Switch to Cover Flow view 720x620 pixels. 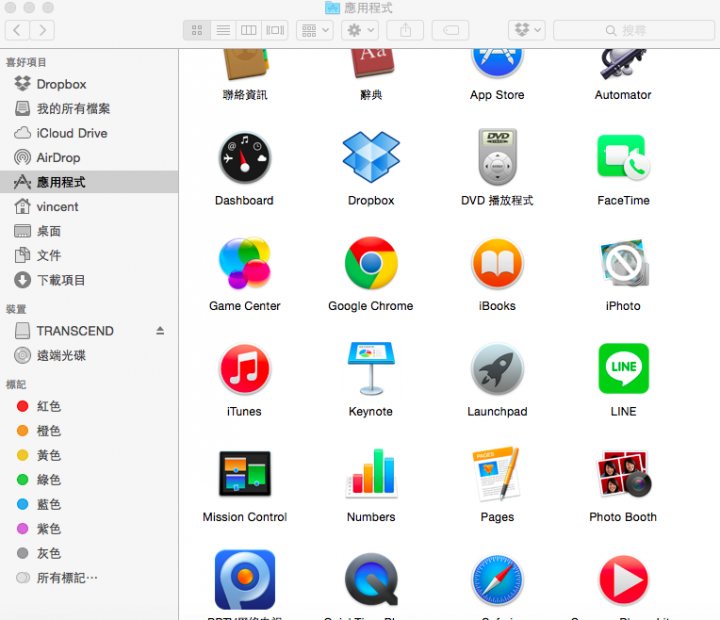275,30
